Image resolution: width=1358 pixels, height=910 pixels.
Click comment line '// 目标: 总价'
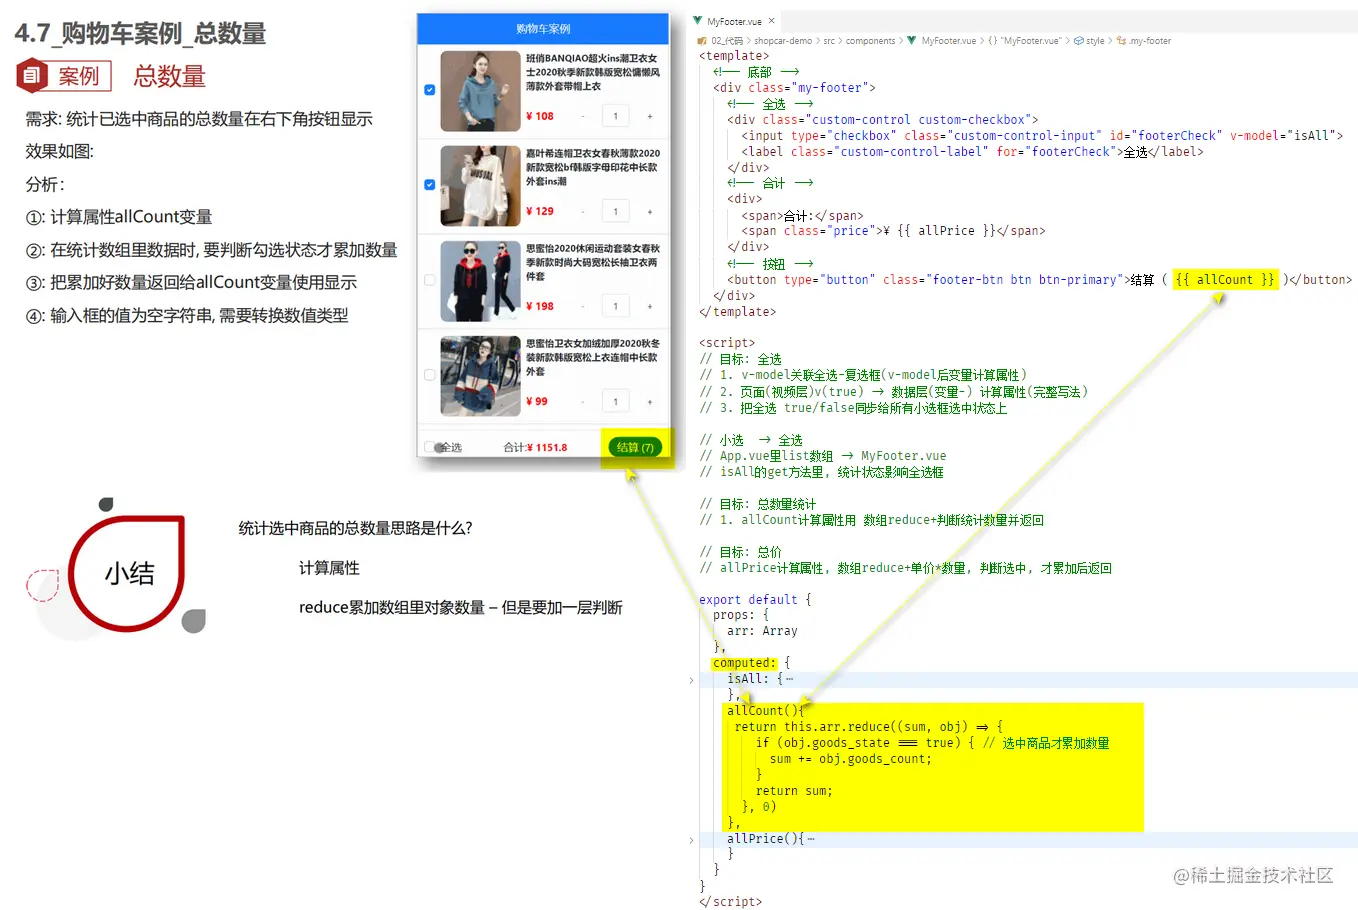click(x=740, y=552)
